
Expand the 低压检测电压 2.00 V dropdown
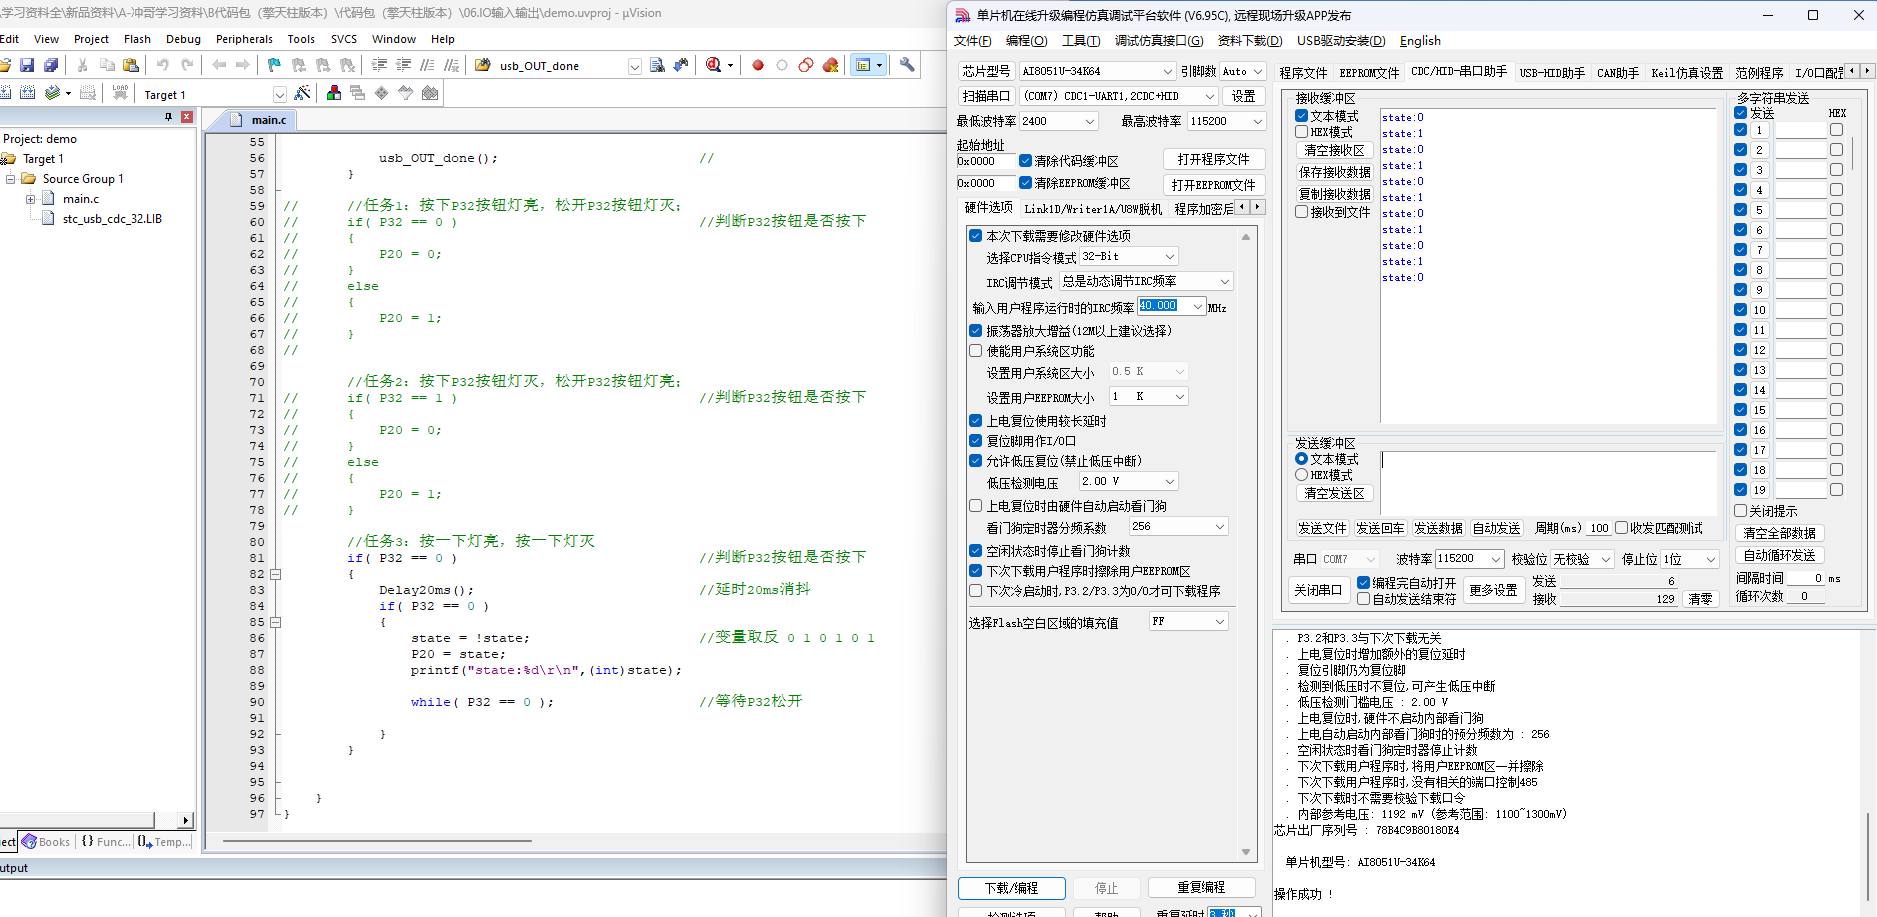tap(1169, 482)
